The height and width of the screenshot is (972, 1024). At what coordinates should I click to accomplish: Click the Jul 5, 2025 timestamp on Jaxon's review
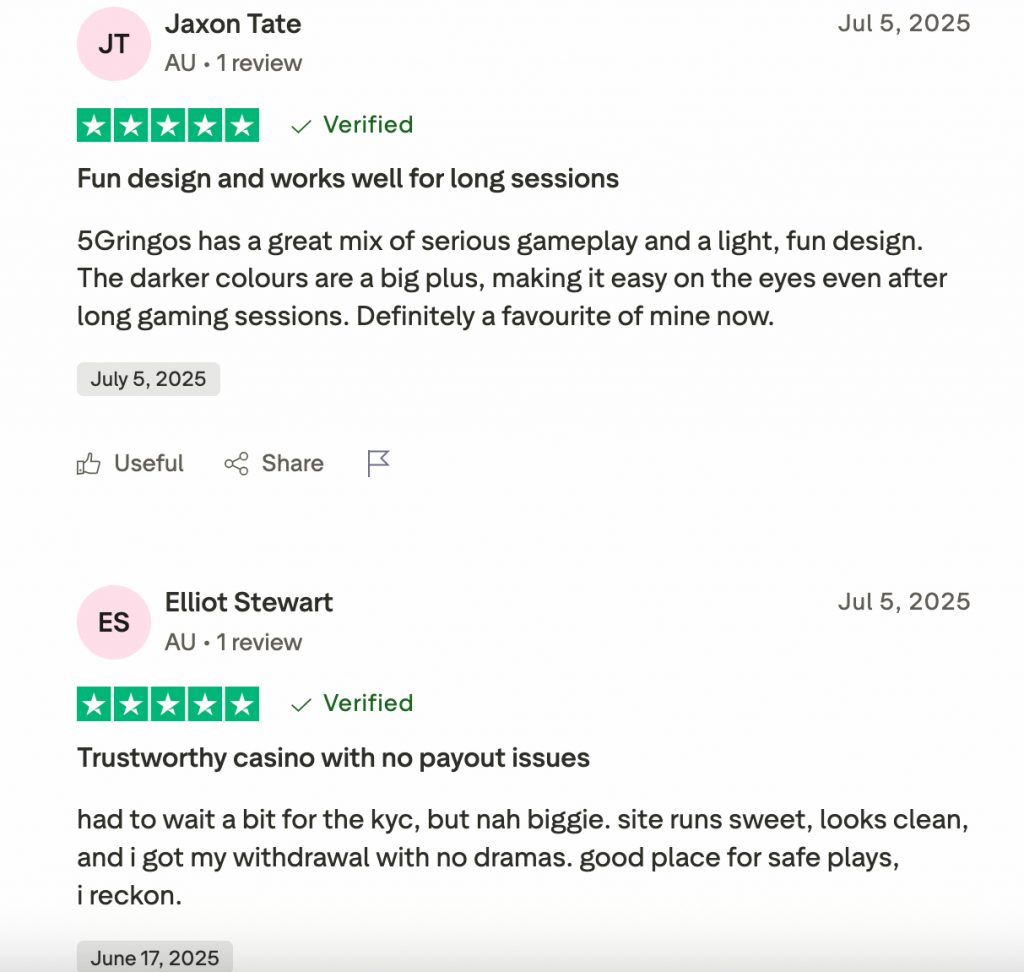point(904,24)
